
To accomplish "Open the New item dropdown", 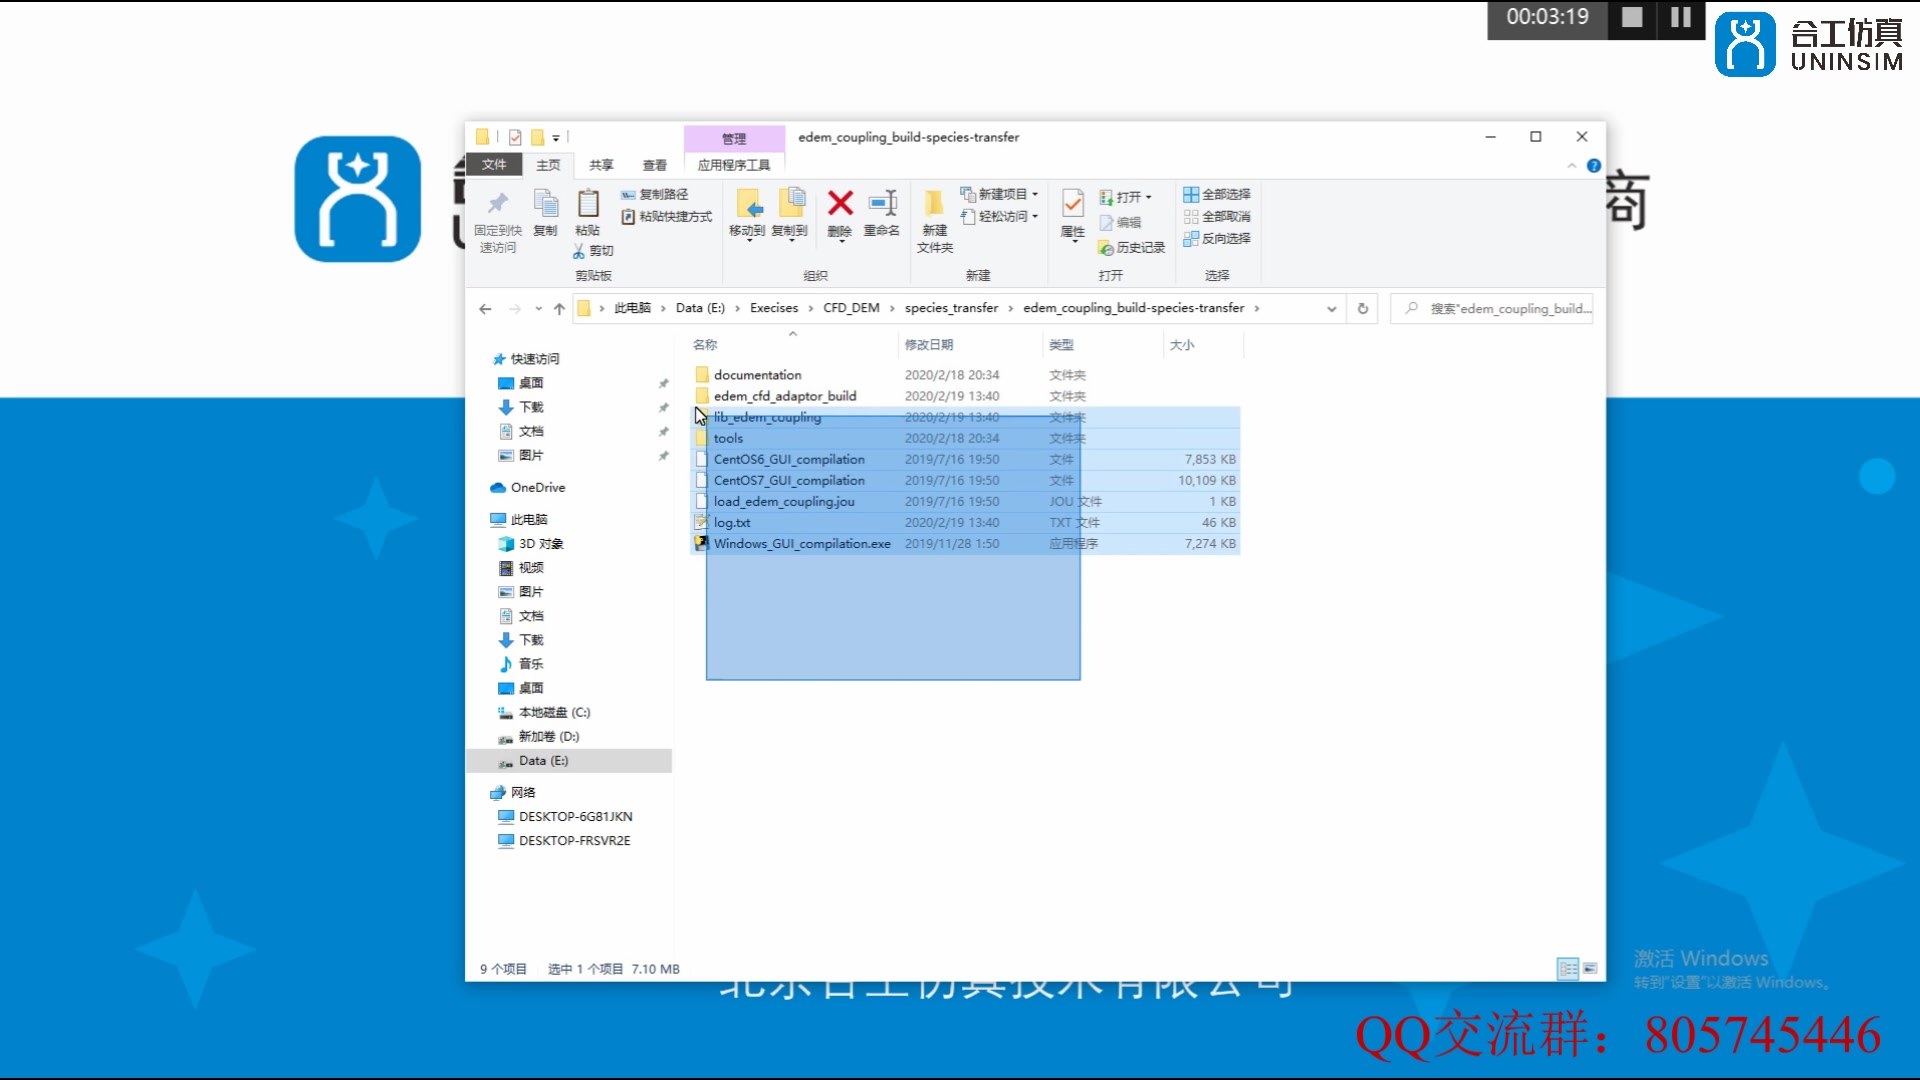I will (x=1000, y=194).
